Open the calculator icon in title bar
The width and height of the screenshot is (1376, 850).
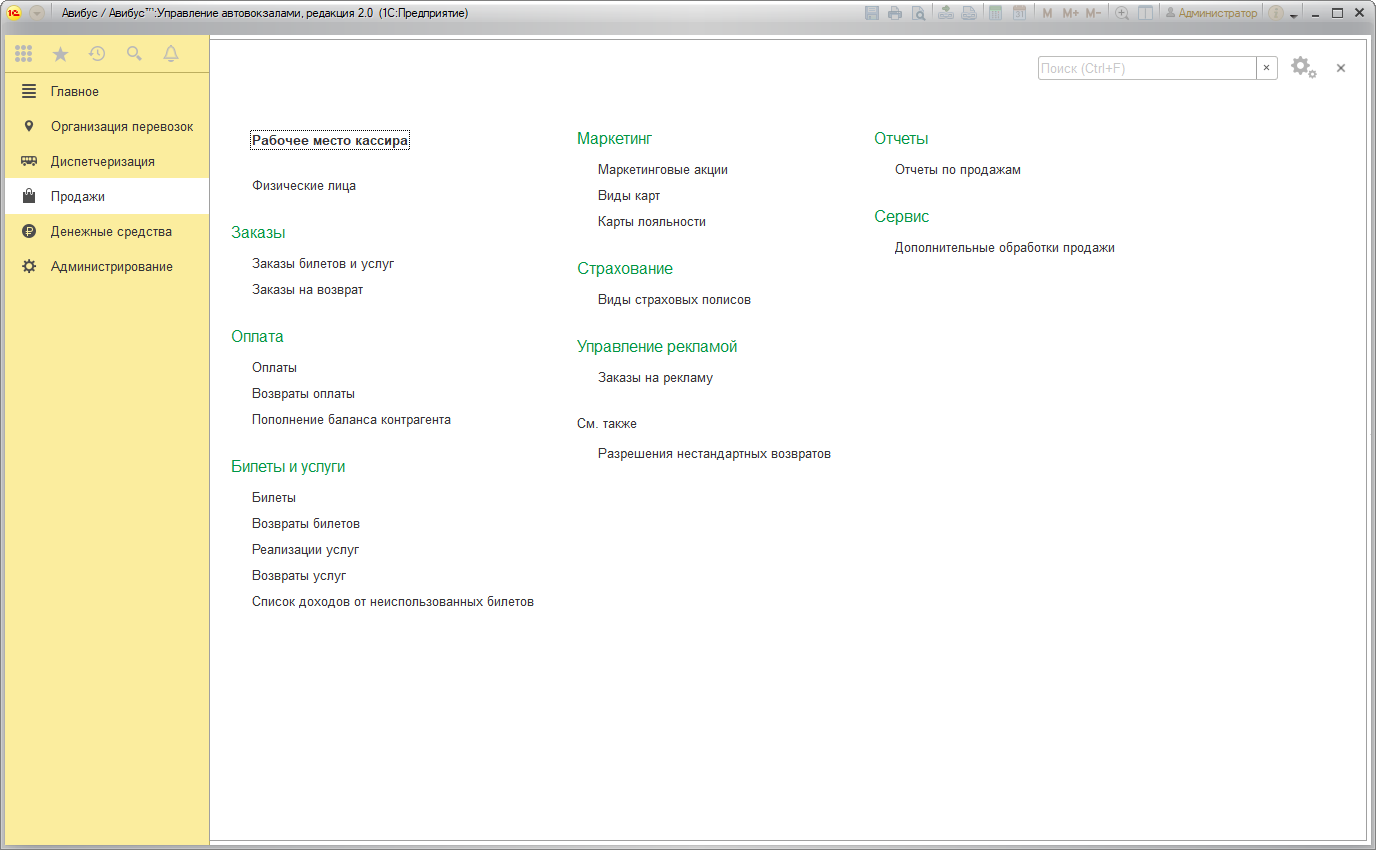pos(995,13)
